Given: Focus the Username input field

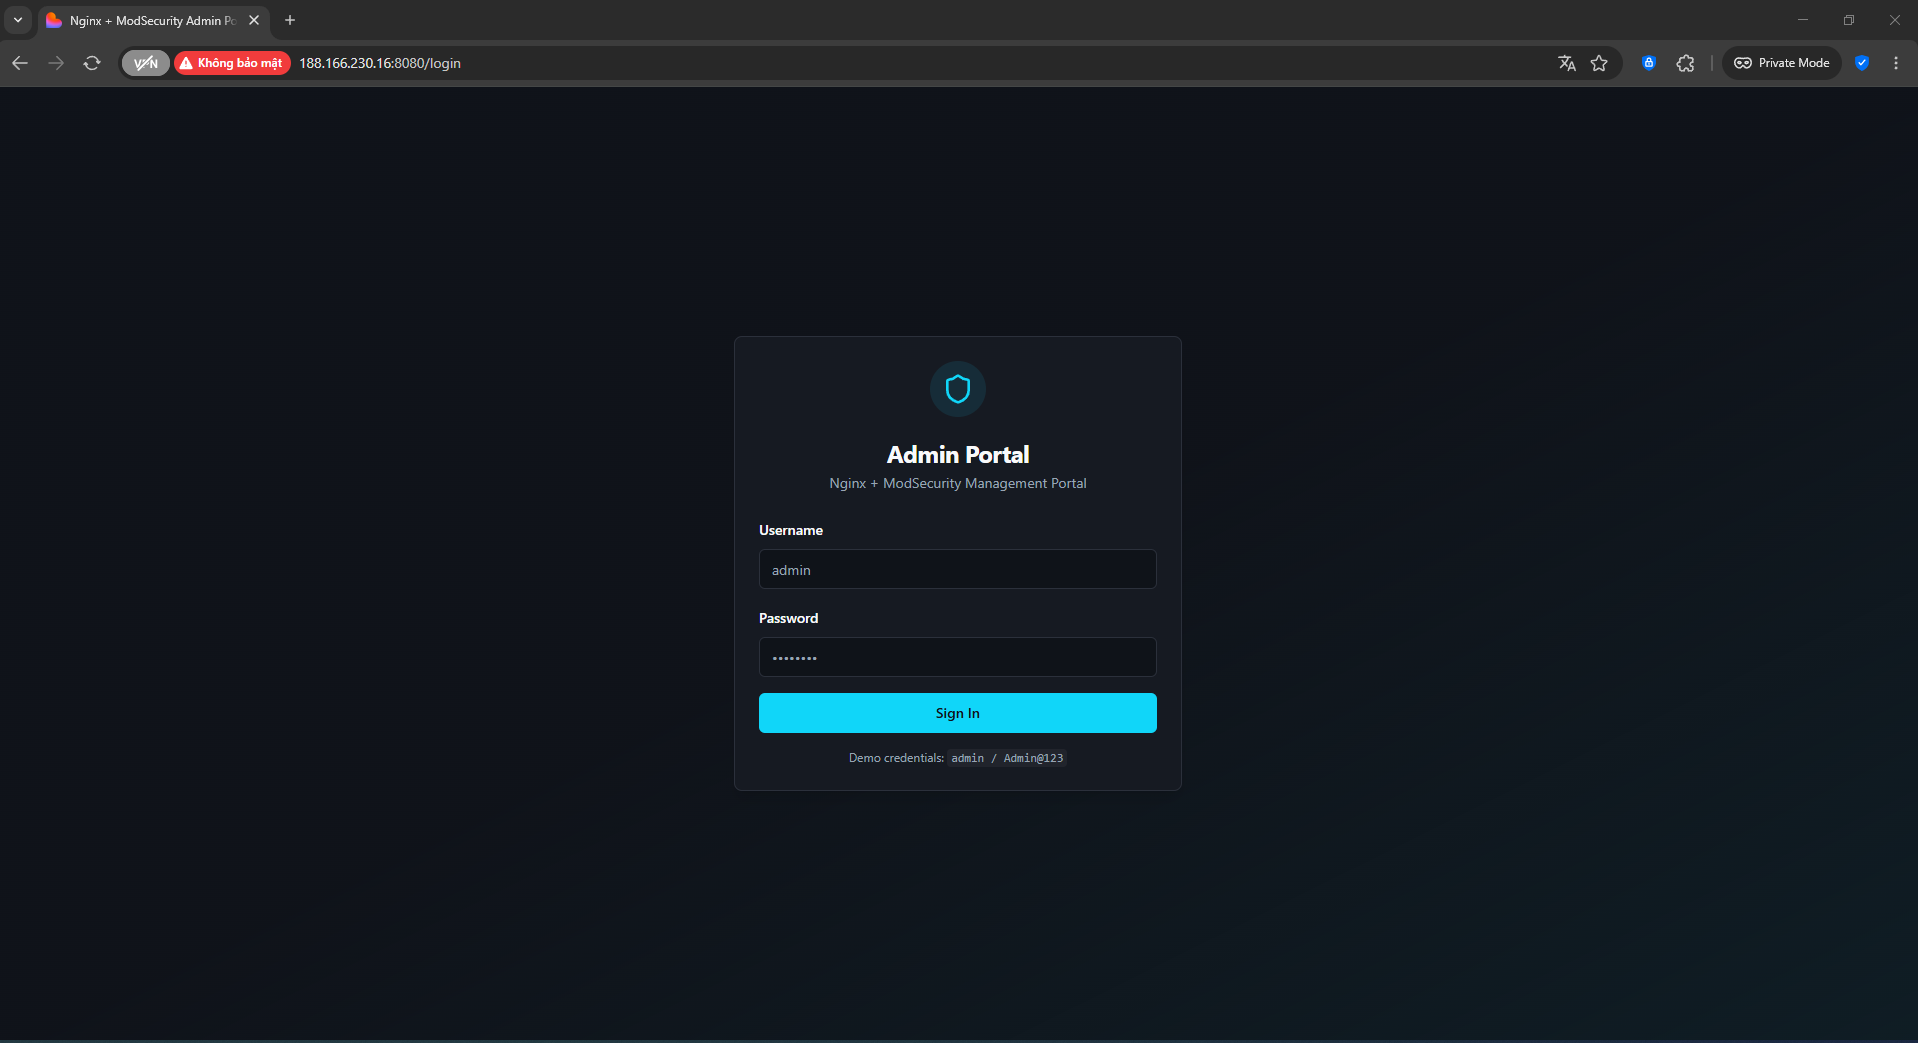Looking at the screenshot, I should 957,569.
